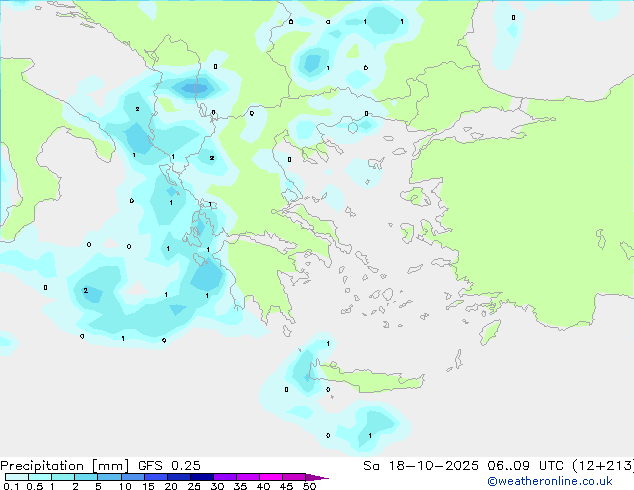Click the legend scale label '0.1'

(11, 486)
